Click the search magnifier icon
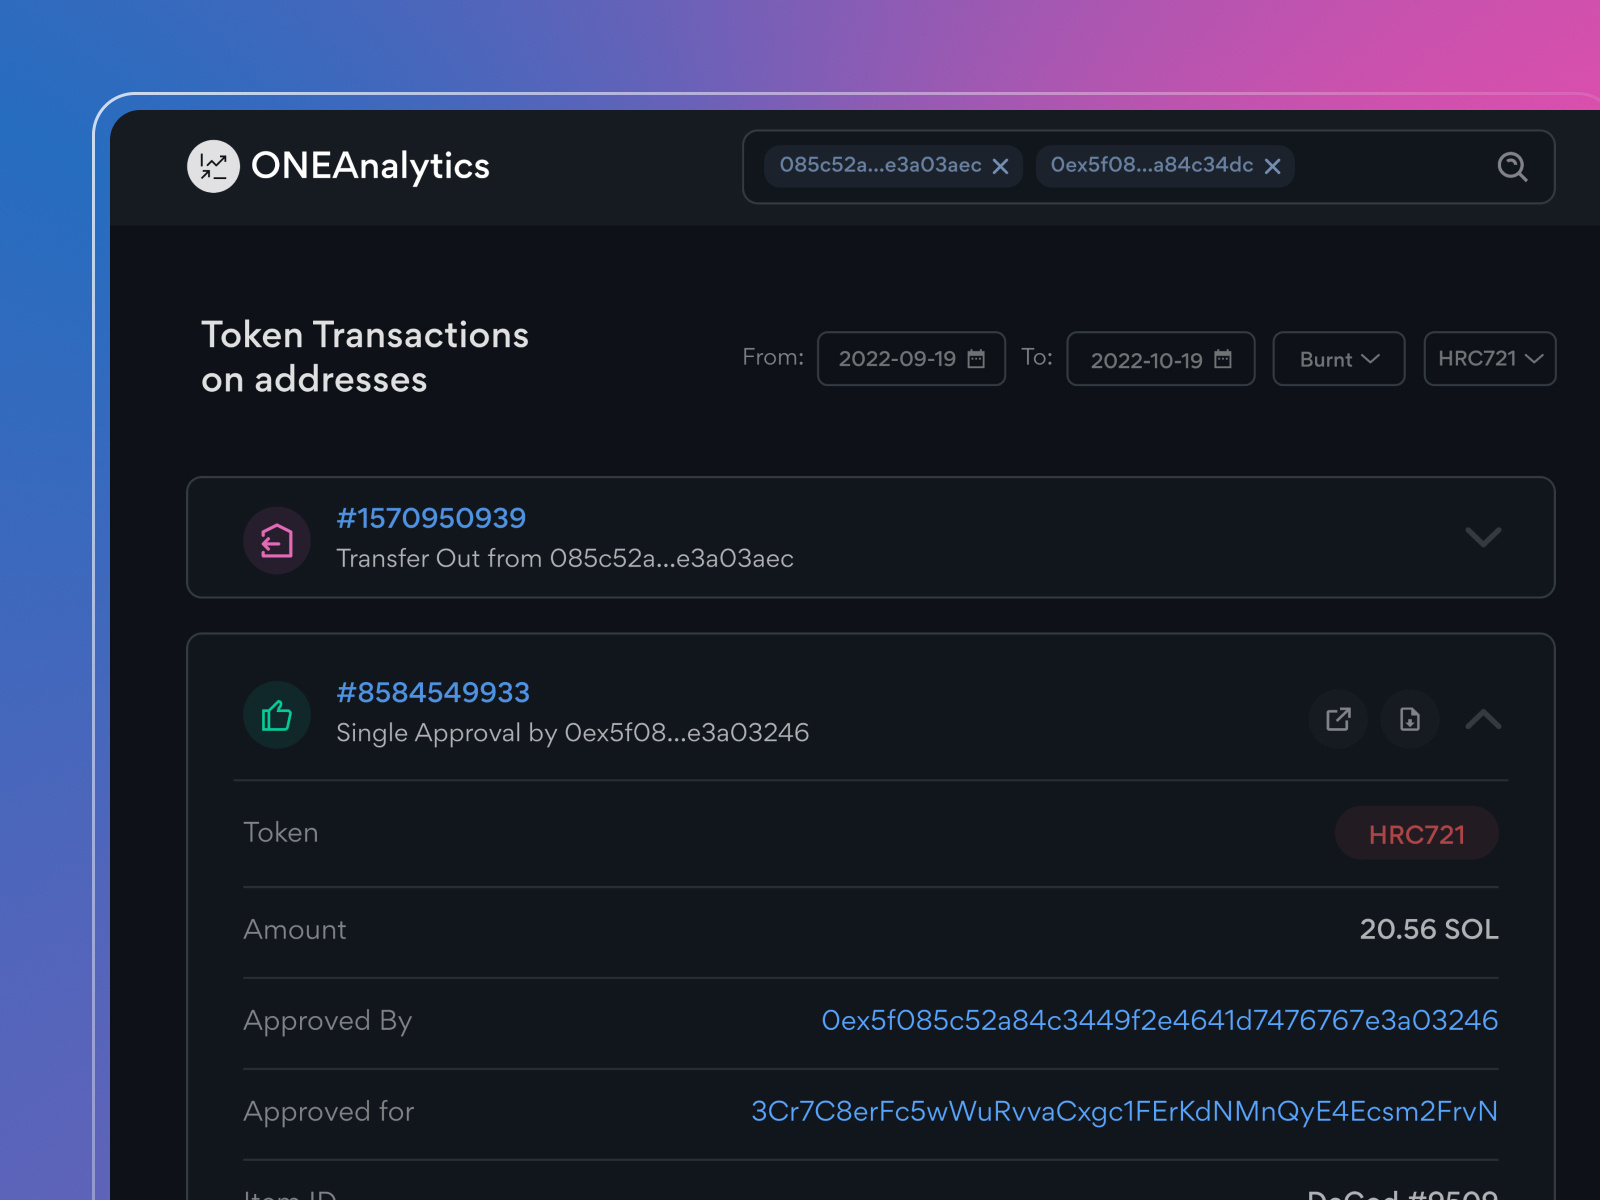Viewport: 1600px width, 1200px height. click(x=1513, y=167)
